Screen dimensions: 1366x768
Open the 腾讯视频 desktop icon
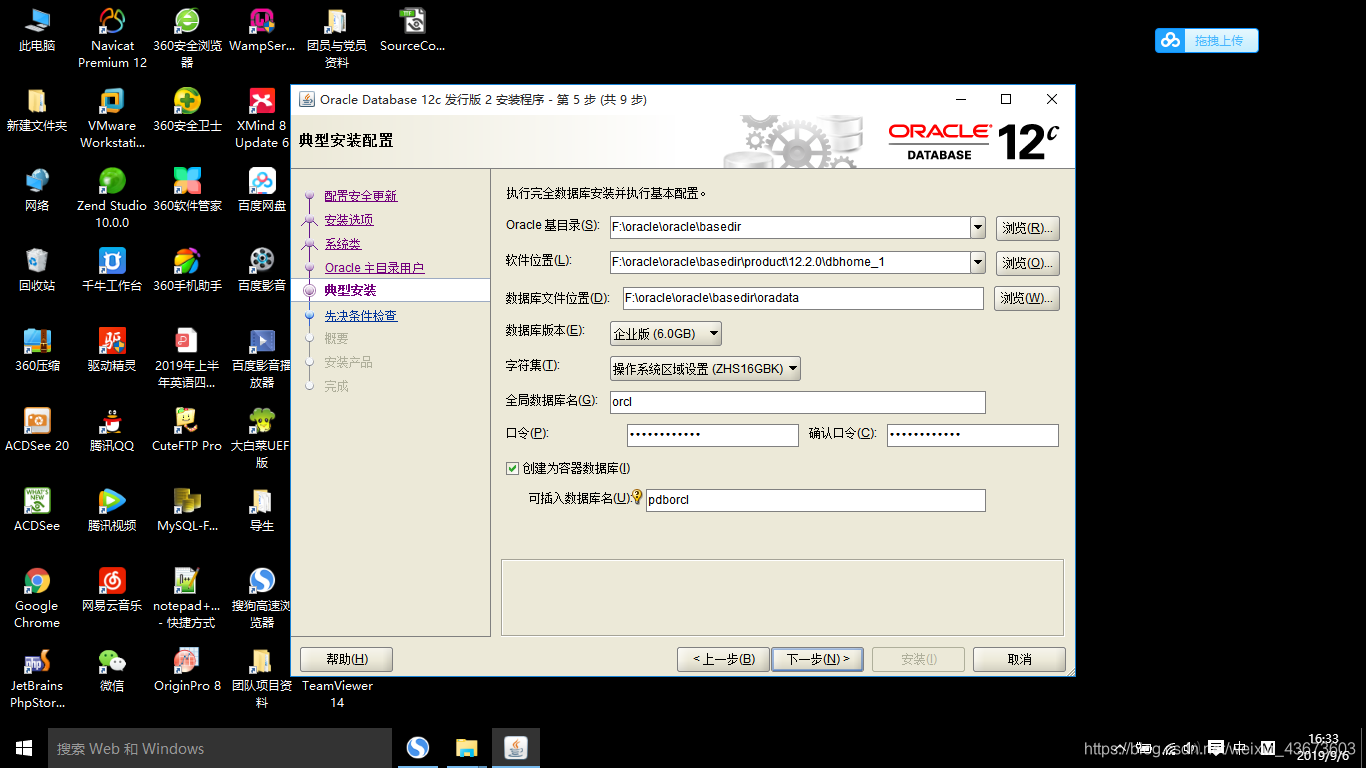(x=112, y=510)
